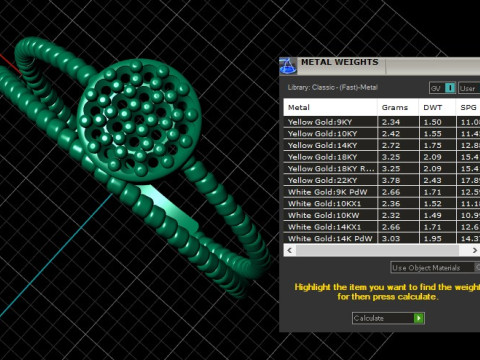Click the 2.34 grams value
This screenshot has height=360, width=480.
(x=391, y=122)
